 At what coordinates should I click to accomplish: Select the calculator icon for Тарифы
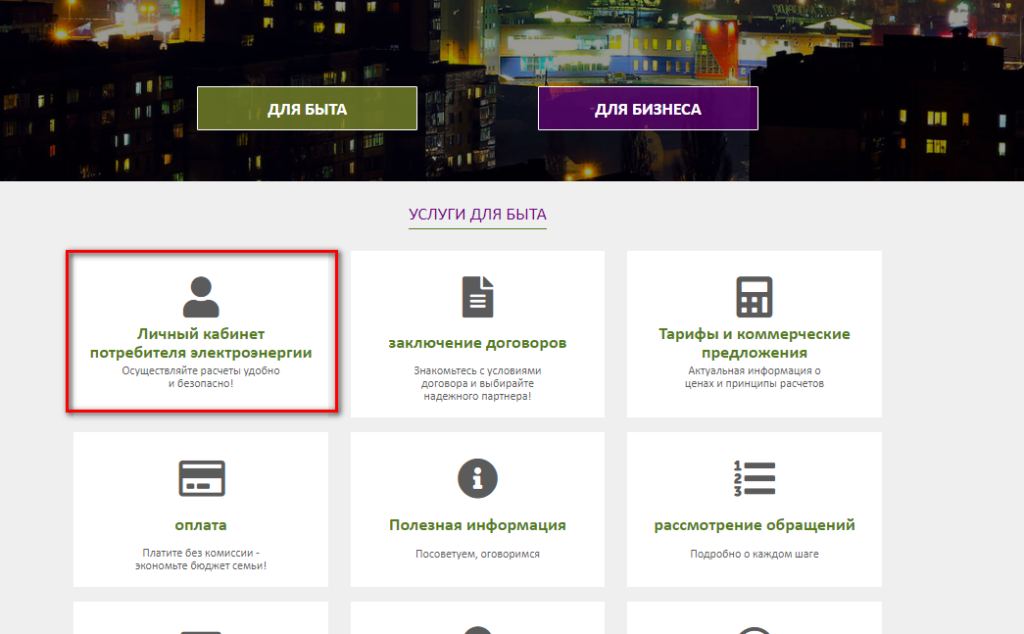point(754,297)
